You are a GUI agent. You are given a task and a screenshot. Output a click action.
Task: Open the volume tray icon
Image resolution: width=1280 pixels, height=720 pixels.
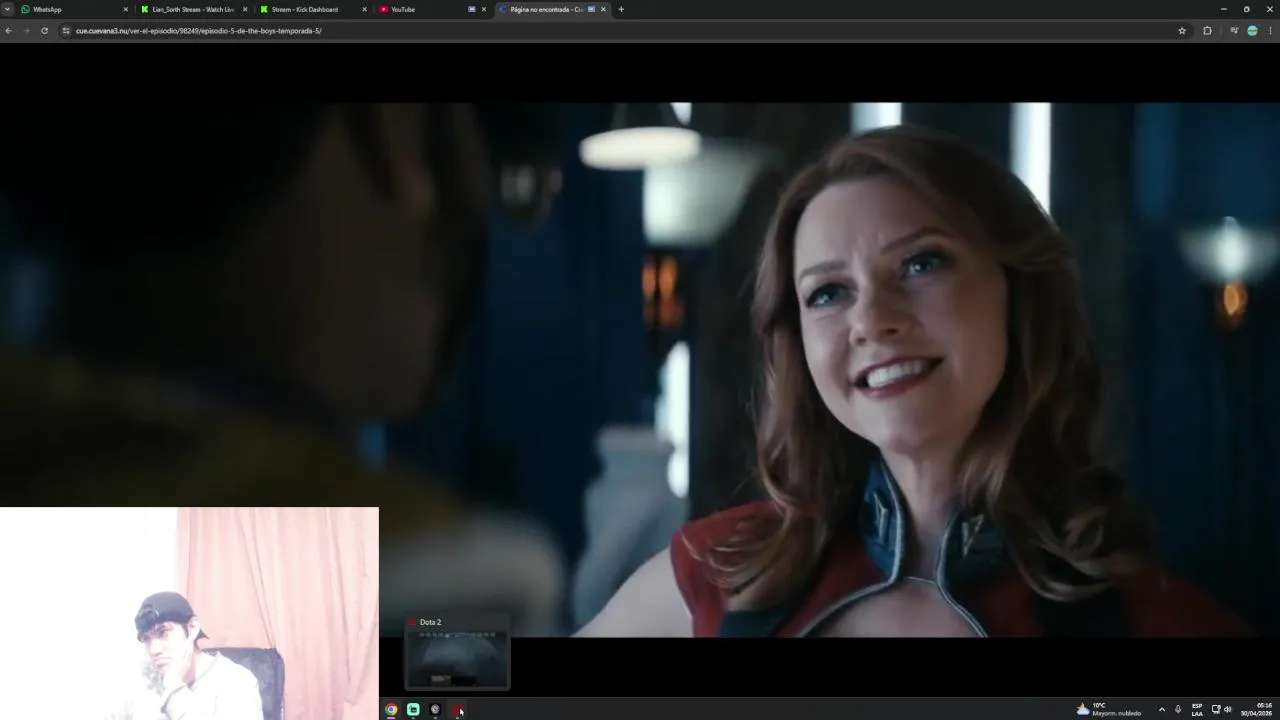[x=1228, y=709]
